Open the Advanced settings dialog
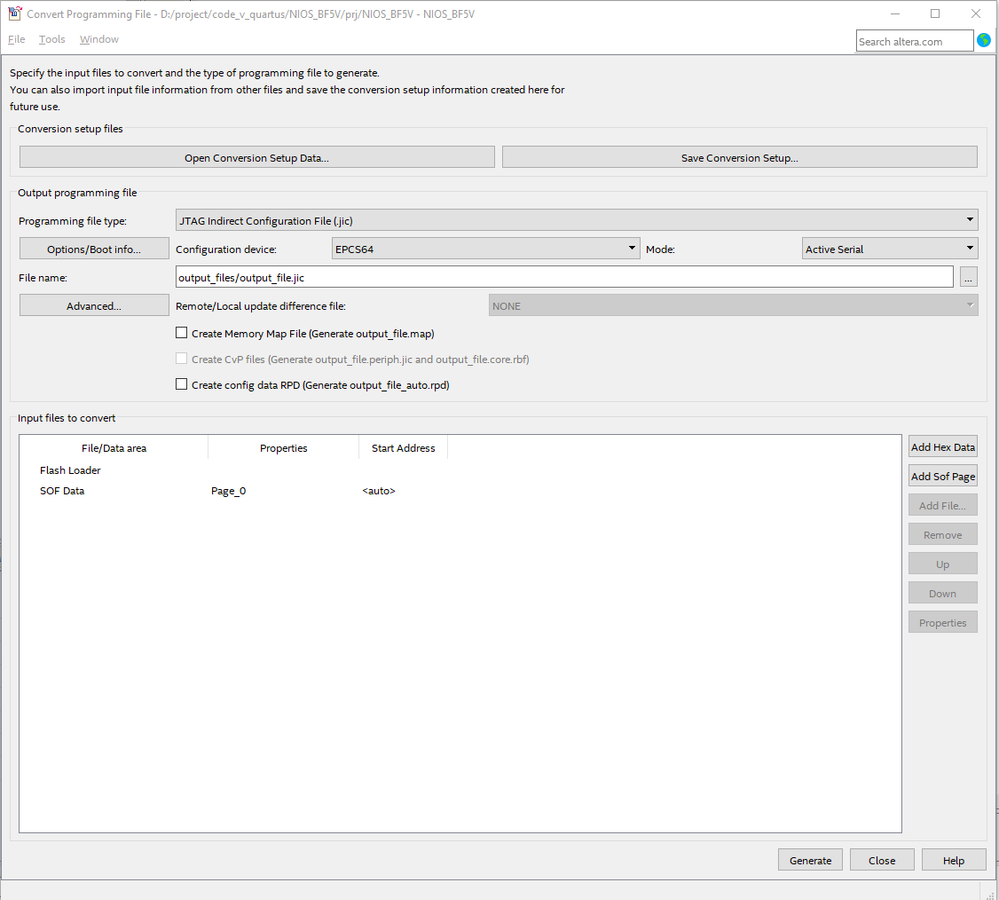 pyautogui.click(x=94, y=305)
